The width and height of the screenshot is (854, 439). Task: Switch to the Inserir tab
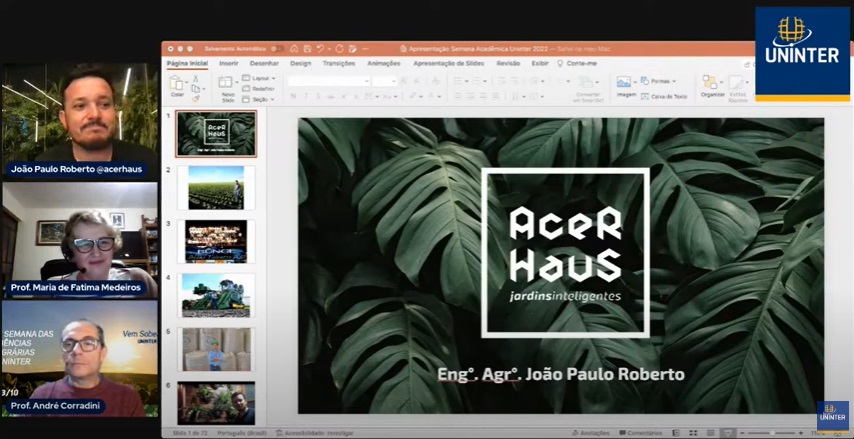click(229, 63)
